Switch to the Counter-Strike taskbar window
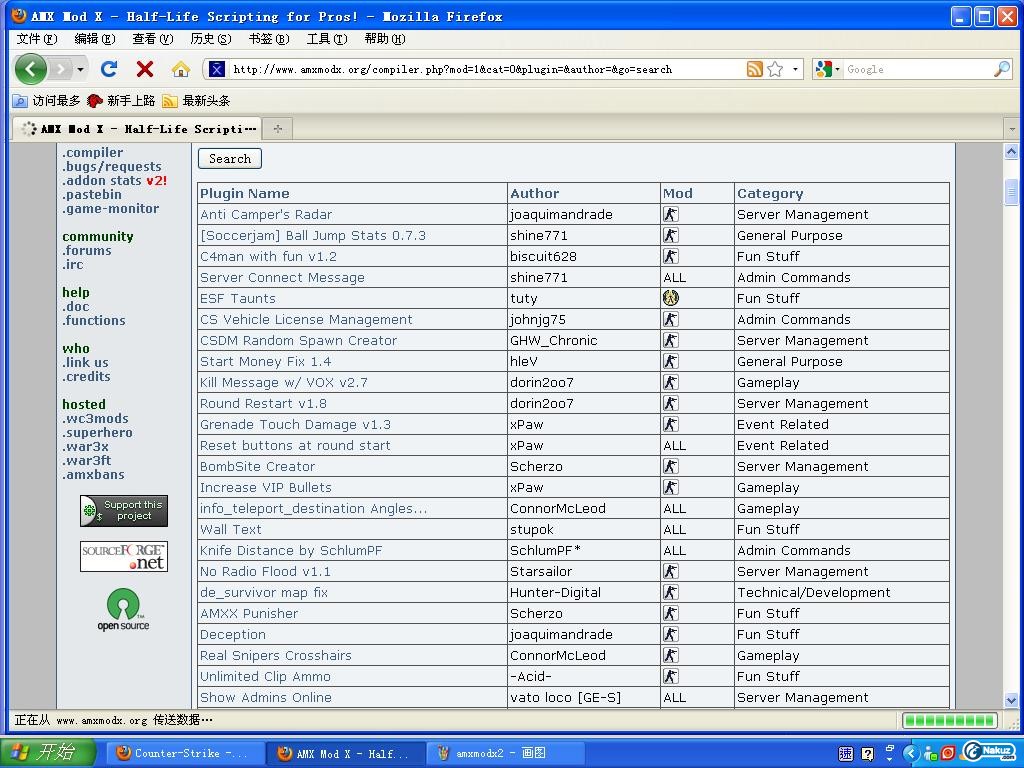Screen dimensions: 1024x768 185,753
